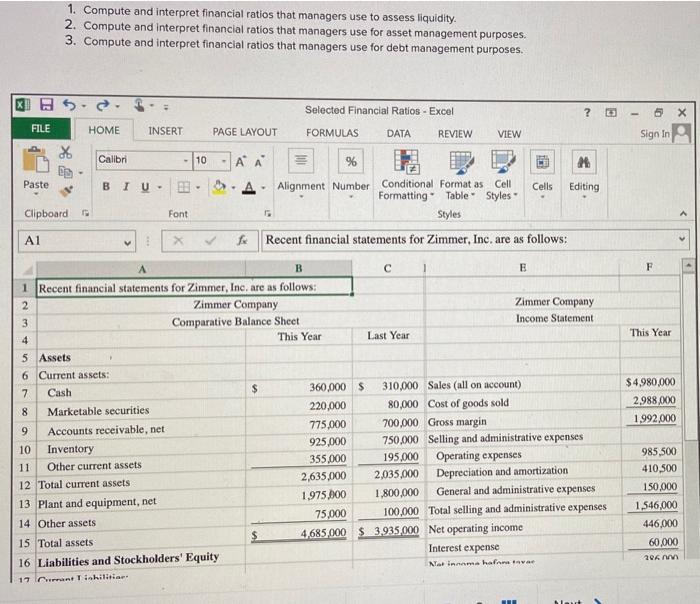Open the borders dropdown arrow

[198, 187]
